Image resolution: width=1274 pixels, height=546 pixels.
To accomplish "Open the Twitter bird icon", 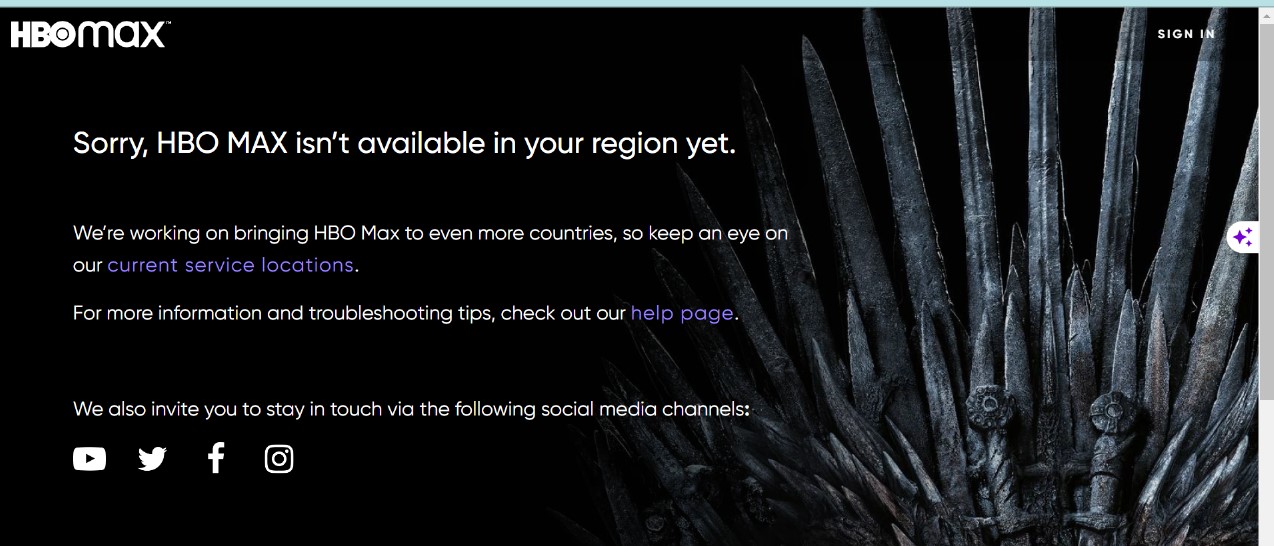I will click(152, 459).
